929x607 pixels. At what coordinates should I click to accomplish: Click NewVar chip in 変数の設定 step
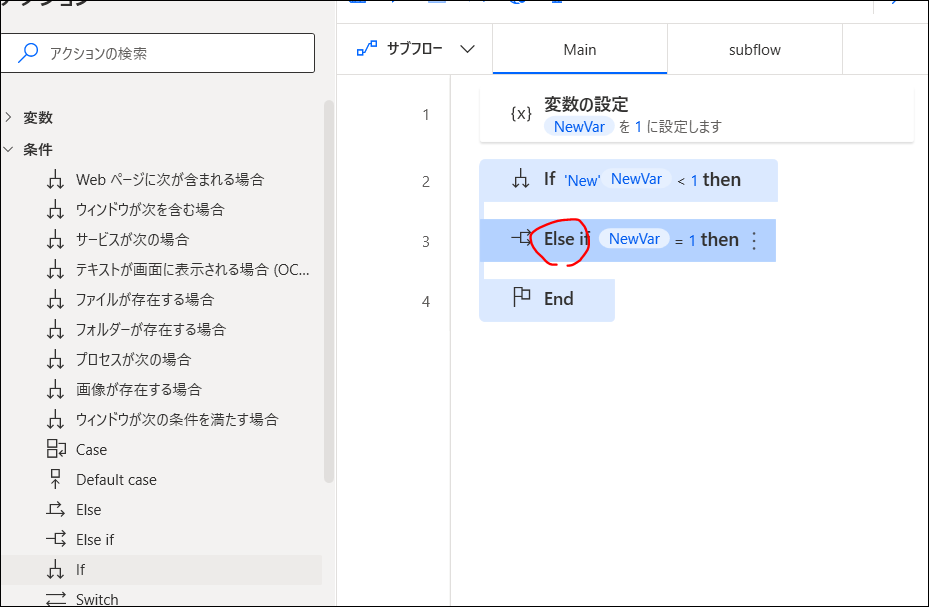(x=579, y=126)
